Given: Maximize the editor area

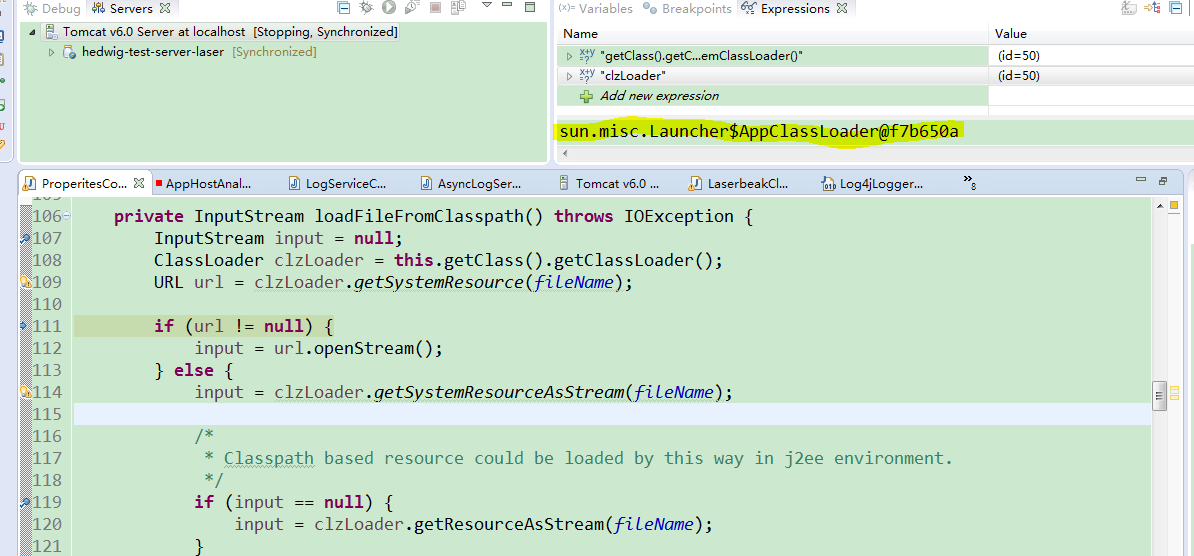Looking at the screenshot, I should pyautogui.click(x=1164, y=181).
